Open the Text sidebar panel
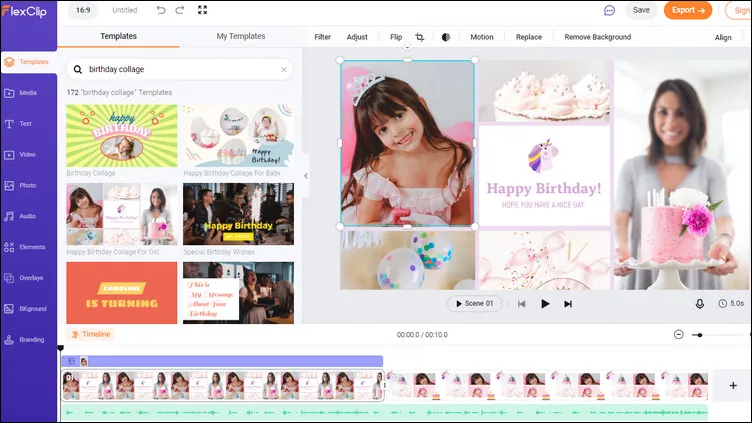 click(18, 124)
